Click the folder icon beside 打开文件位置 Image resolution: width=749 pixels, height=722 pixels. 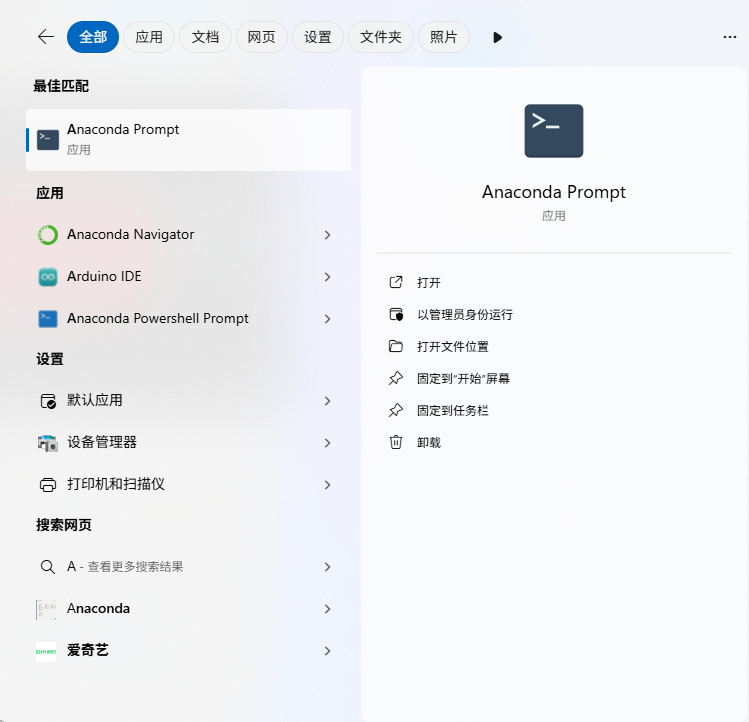pos(396,346)
